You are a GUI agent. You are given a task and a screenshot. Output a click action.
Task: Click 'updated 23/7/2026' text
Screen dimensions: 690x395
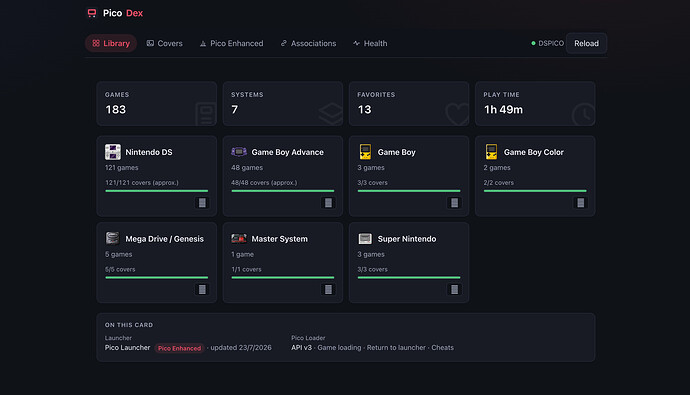click(x=241, y=347)
